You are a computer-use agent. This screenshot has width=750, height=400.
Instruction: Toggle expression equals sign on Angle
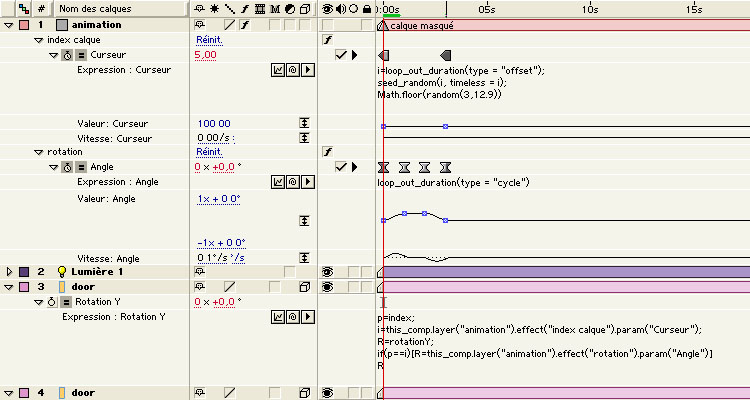[x=81, y=167]
